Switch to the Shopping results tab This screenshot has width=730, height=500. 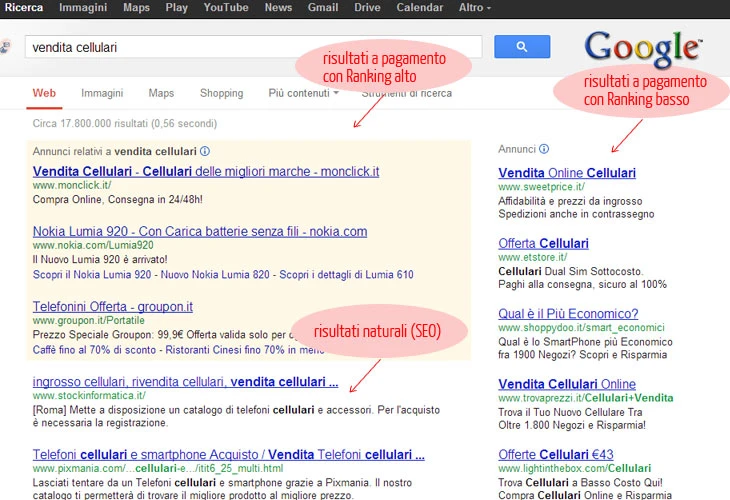[x=222, y=93]
